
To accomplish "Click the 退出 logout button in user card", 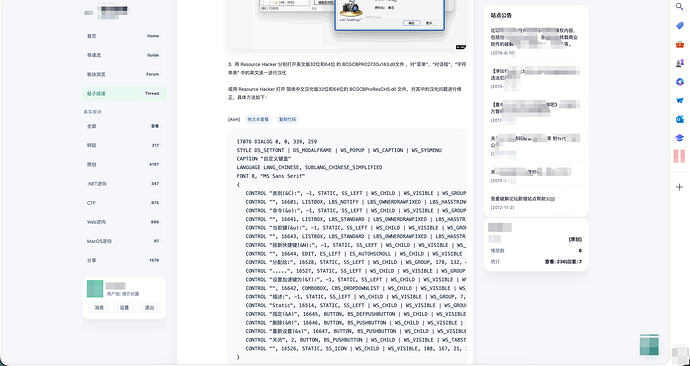I will pyautogui.click(x=150, y=307).
